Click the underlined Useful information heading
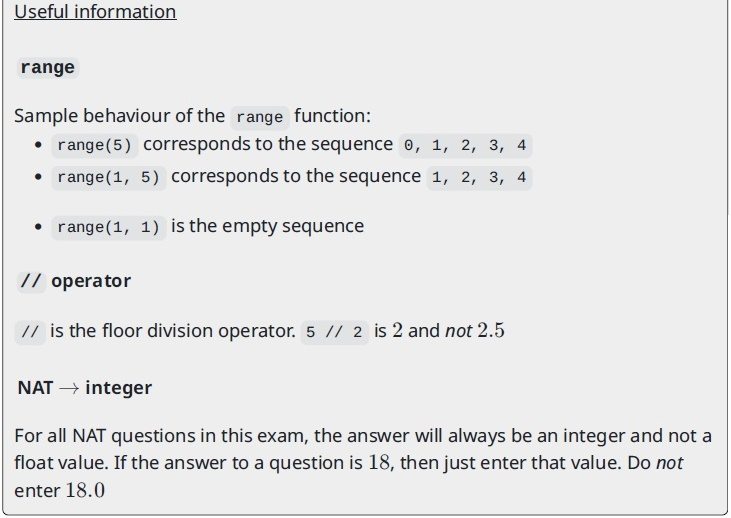 (95, 12)
